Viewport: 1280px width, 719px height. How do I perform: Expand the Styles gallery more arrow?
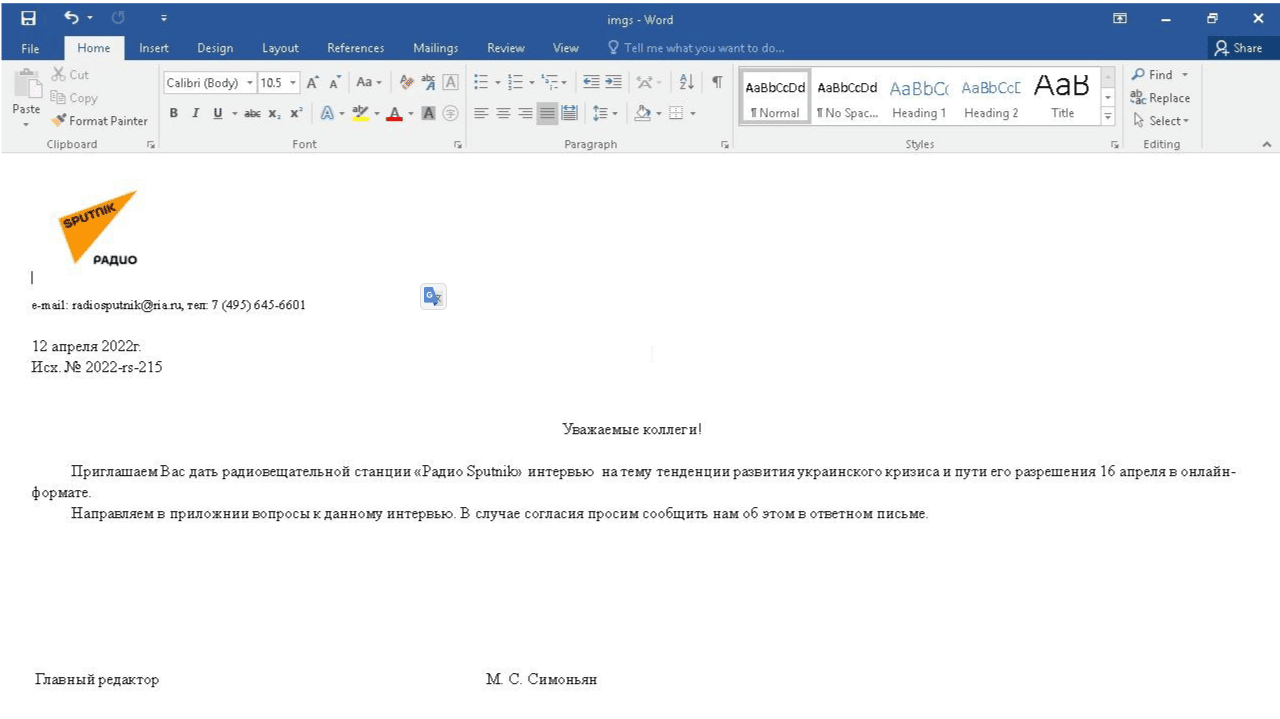[x=1108, y=117]
